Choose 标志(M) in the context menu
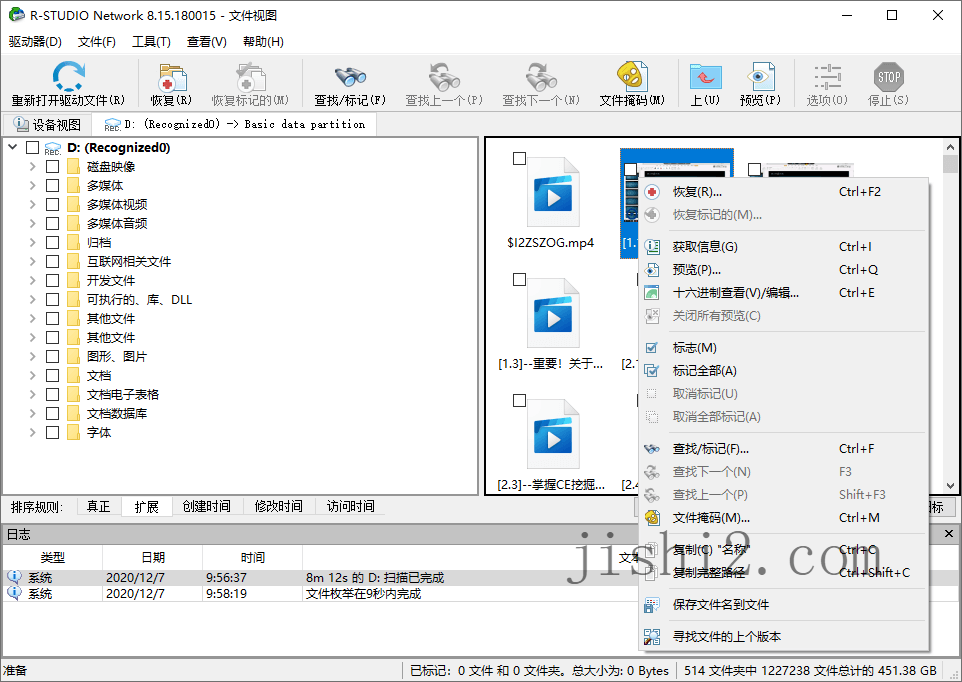This screenshot has width=962, height=682. tap(783, 348)
